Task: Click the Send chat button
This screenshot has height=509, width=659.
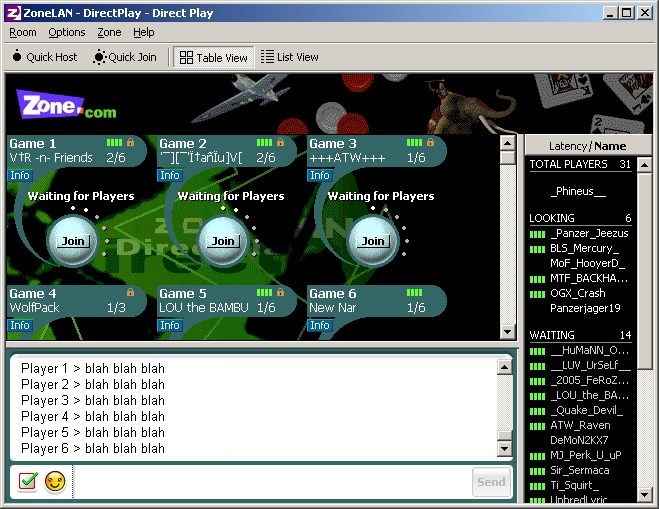Action: tap(491, 482)
